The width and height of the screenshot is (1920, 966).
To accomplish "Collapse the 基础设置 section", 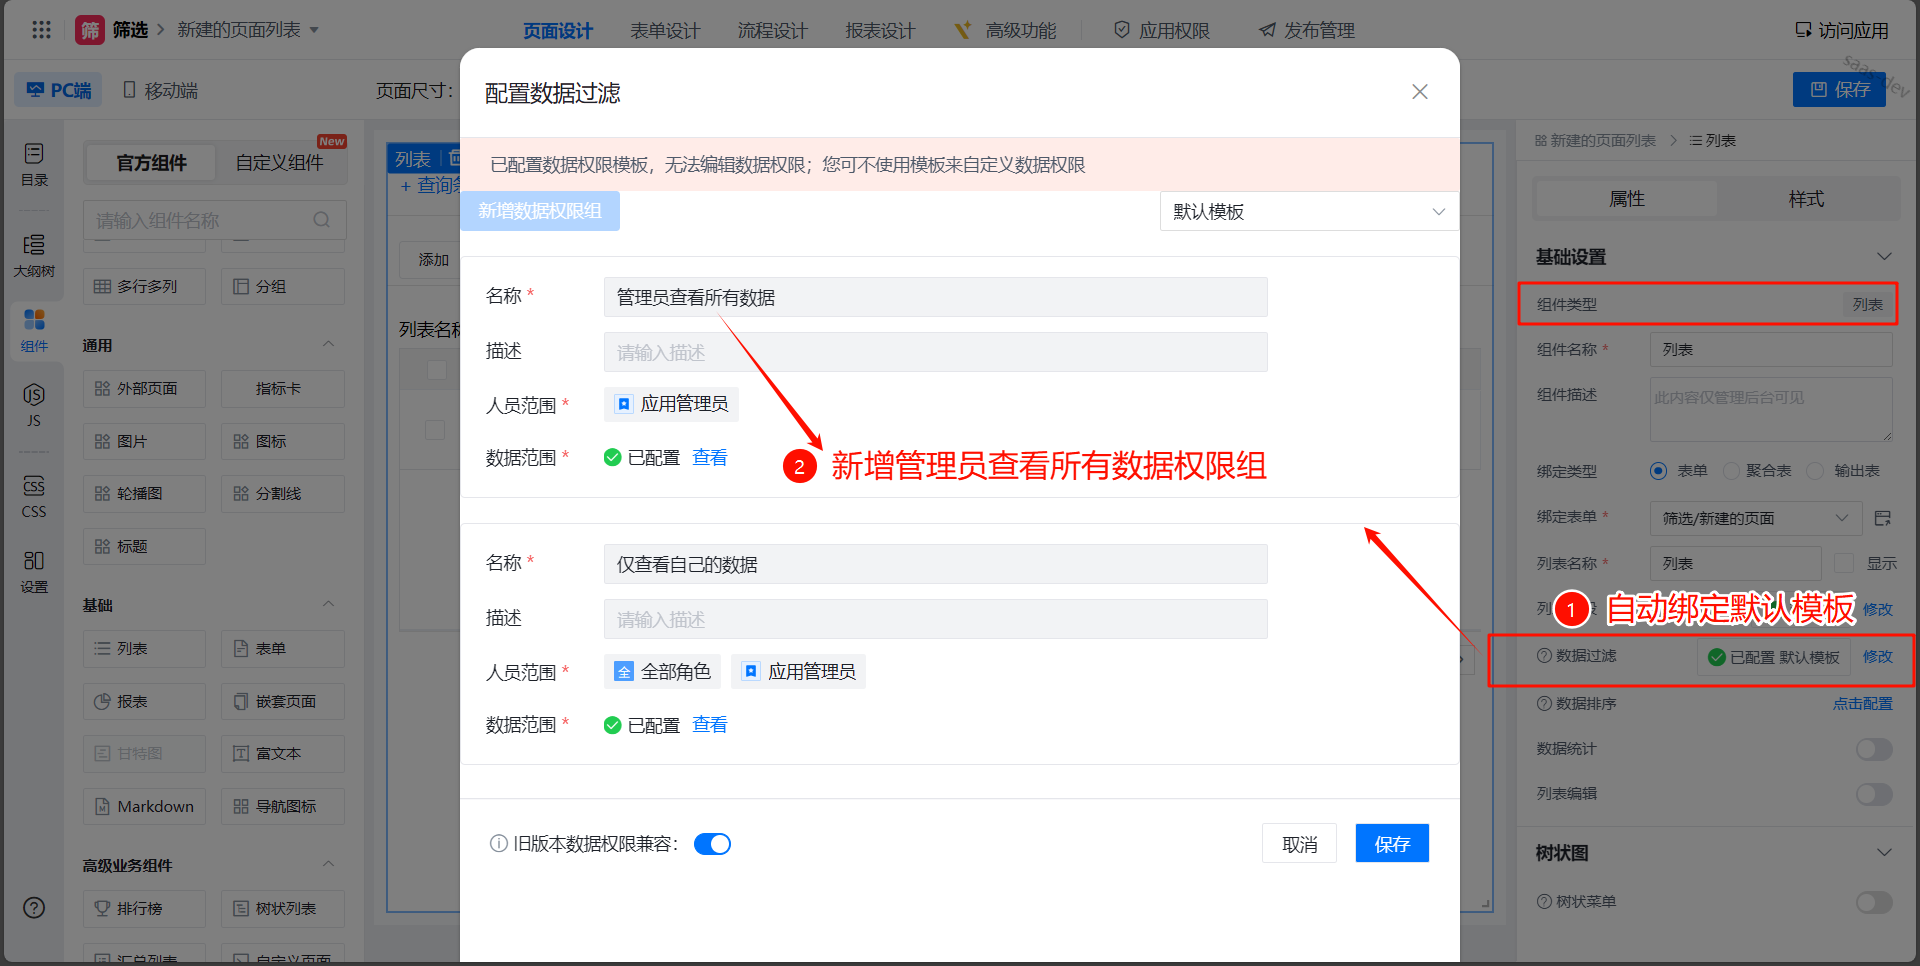I will 1884,257.
